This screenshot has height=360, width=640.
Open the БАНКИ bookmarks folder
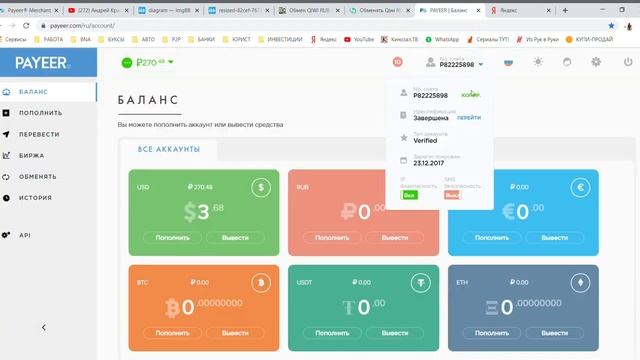(x=202, y=39)
